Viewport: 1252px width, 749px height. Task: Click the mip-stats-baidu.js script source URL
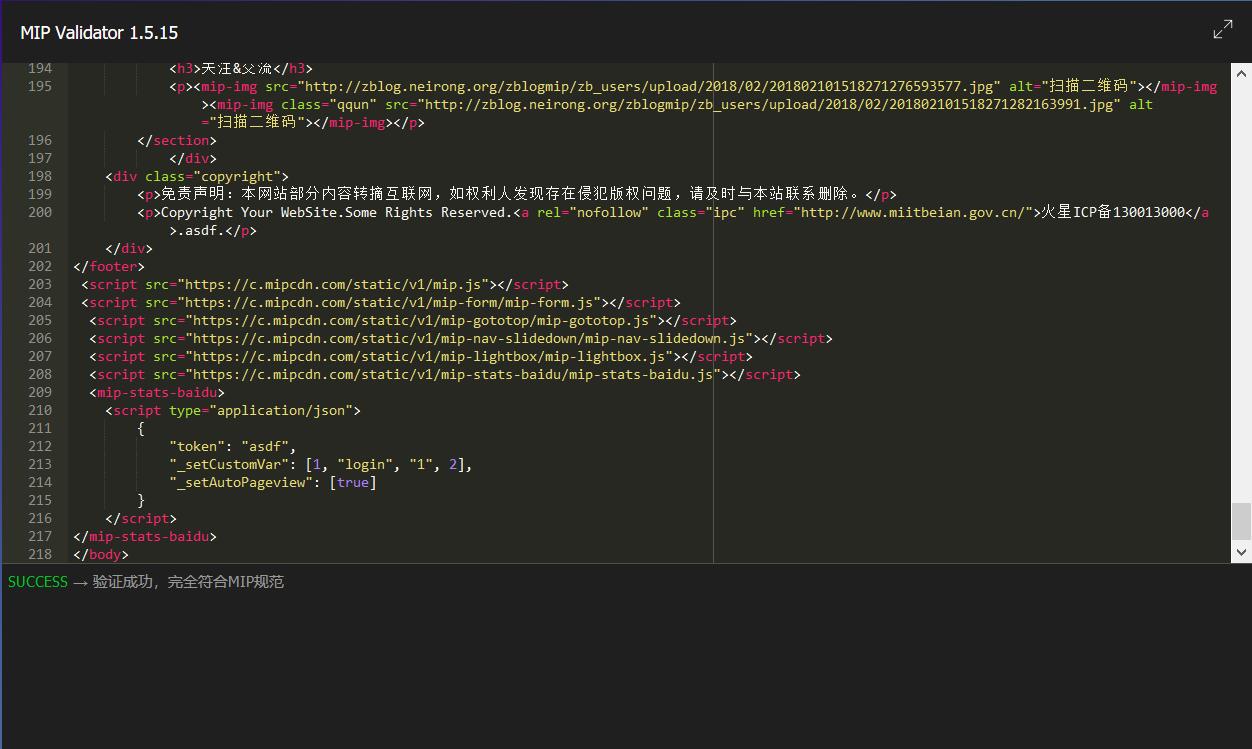pos(453,375)
